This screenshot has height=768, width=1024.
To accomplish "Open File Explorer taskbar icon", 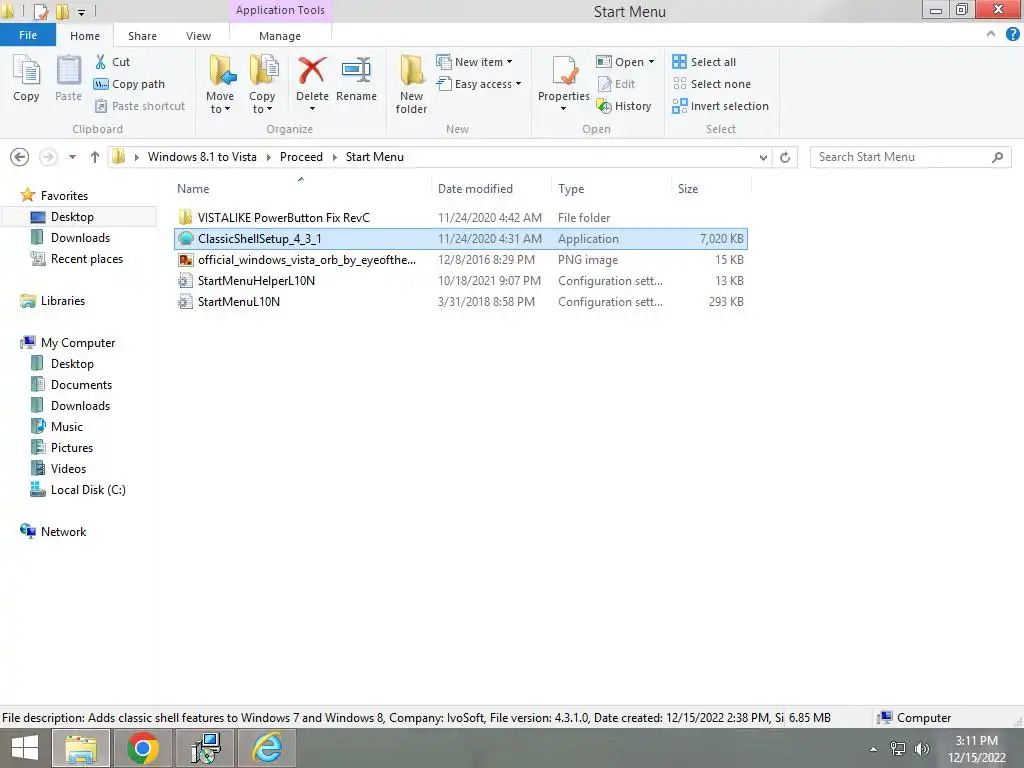I will (80, 748).
